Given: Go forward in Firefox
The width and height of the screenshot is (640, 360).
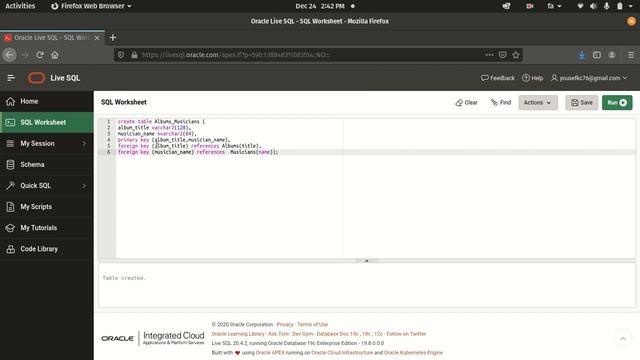Looking at the screenshot, I should [x=25, y=55].
